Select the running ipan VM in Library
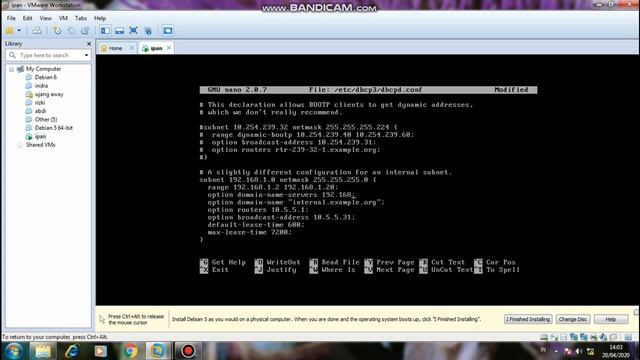 pos(40,136)
